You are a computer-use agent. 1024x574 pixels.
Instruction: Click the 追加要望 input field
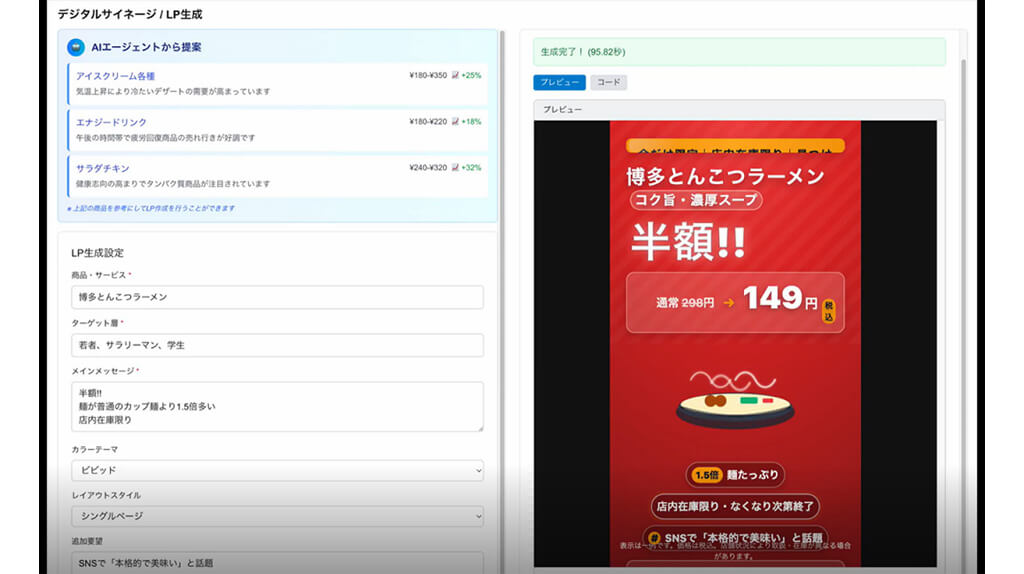point(277,562)
